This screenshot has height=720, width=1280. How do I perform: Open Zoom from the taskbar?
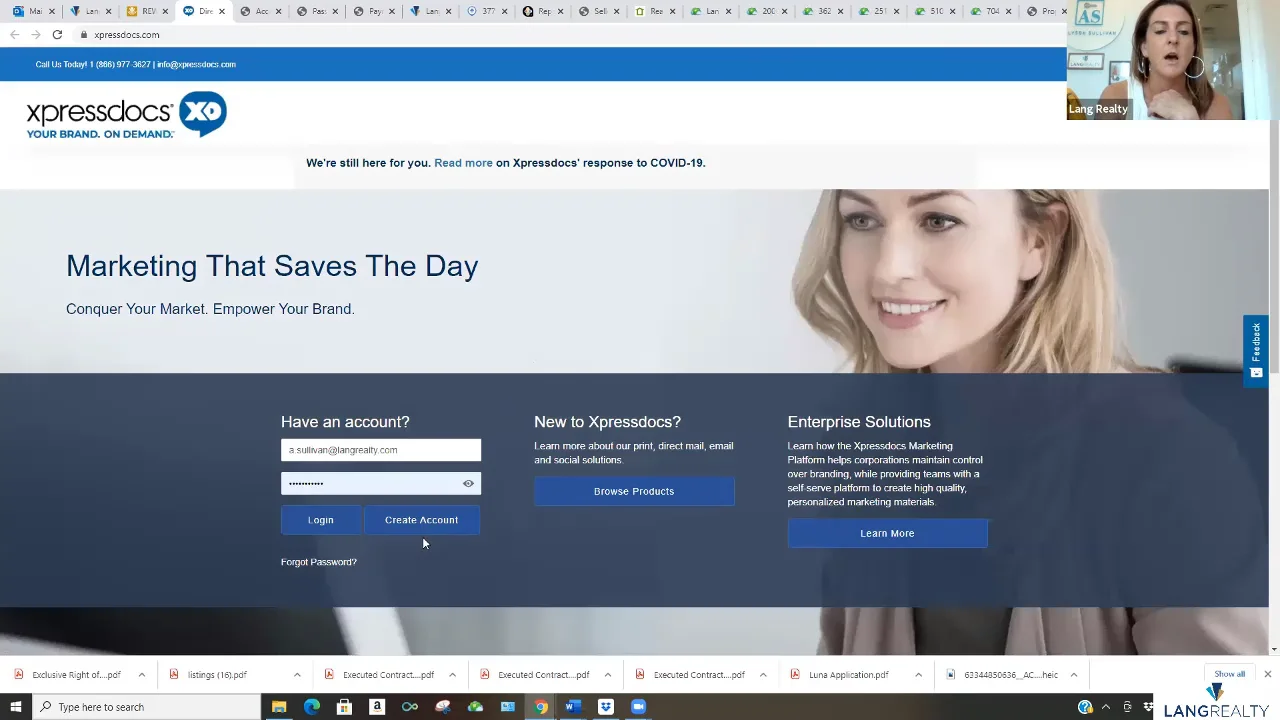(638, 707)
